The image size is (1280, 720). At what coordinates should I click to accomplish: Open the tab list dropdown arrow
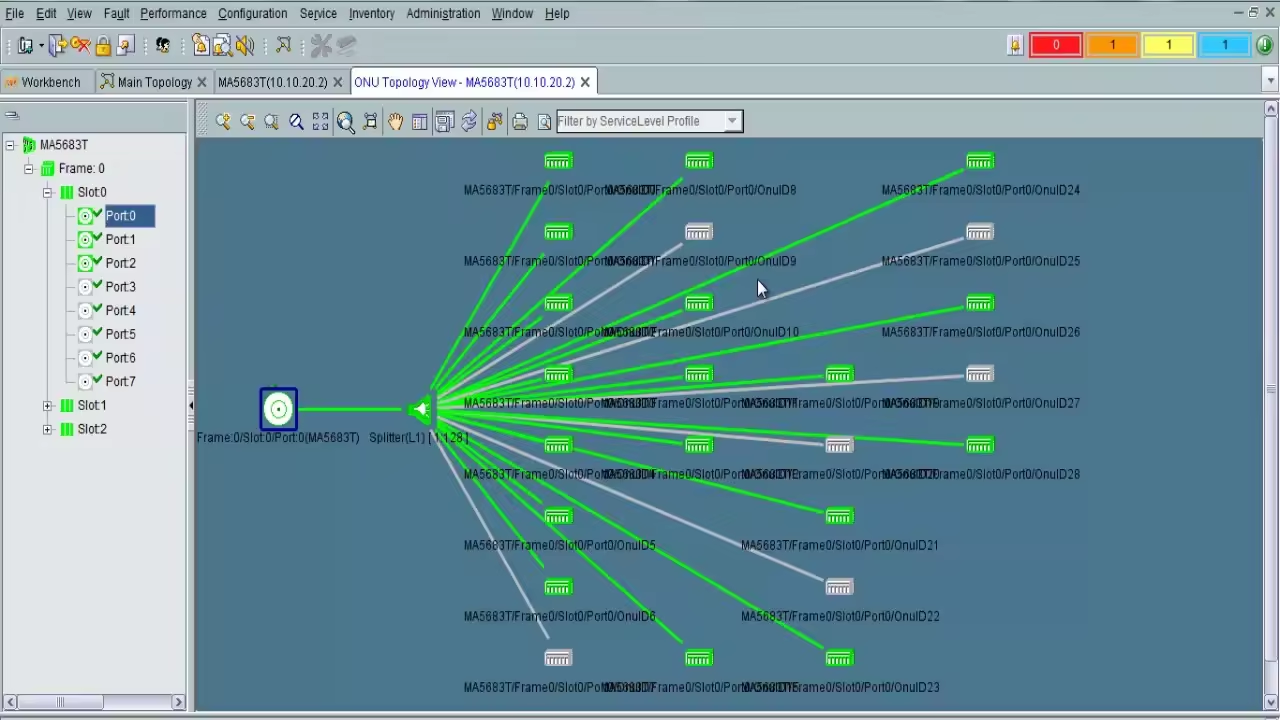pyautogui.click(x=1271, y=81)
